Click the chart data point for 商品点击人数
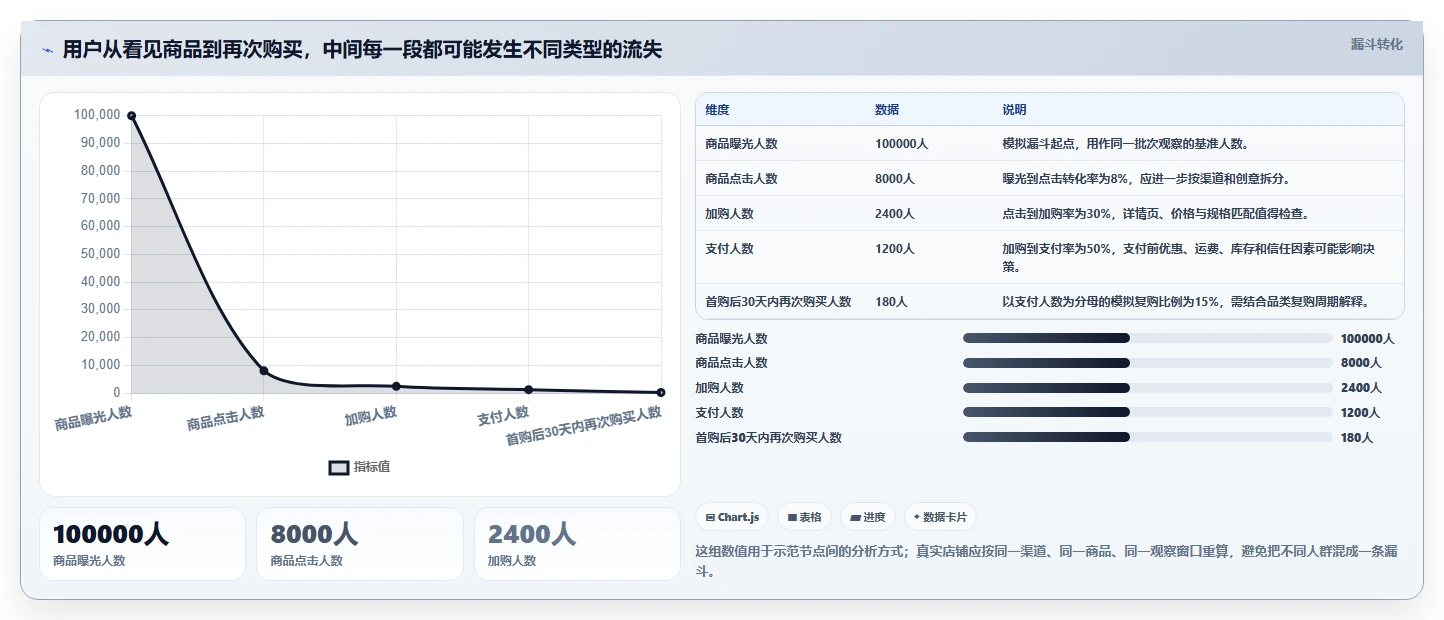Viewport: 1444px width, 620px height. tap(264, 371)
